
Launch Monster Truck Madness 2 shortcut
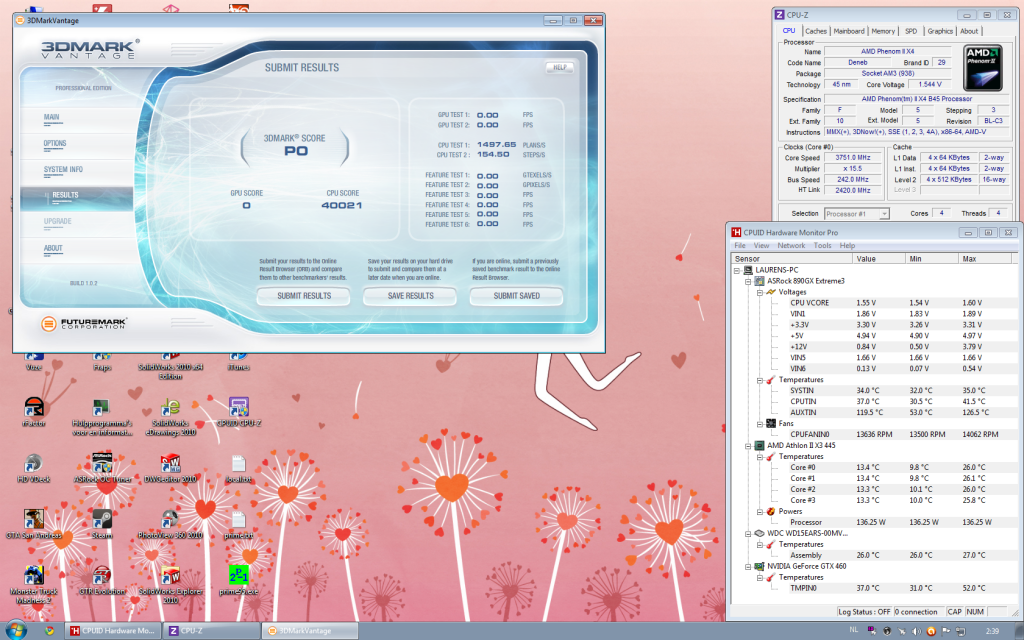tap(33, 584)
